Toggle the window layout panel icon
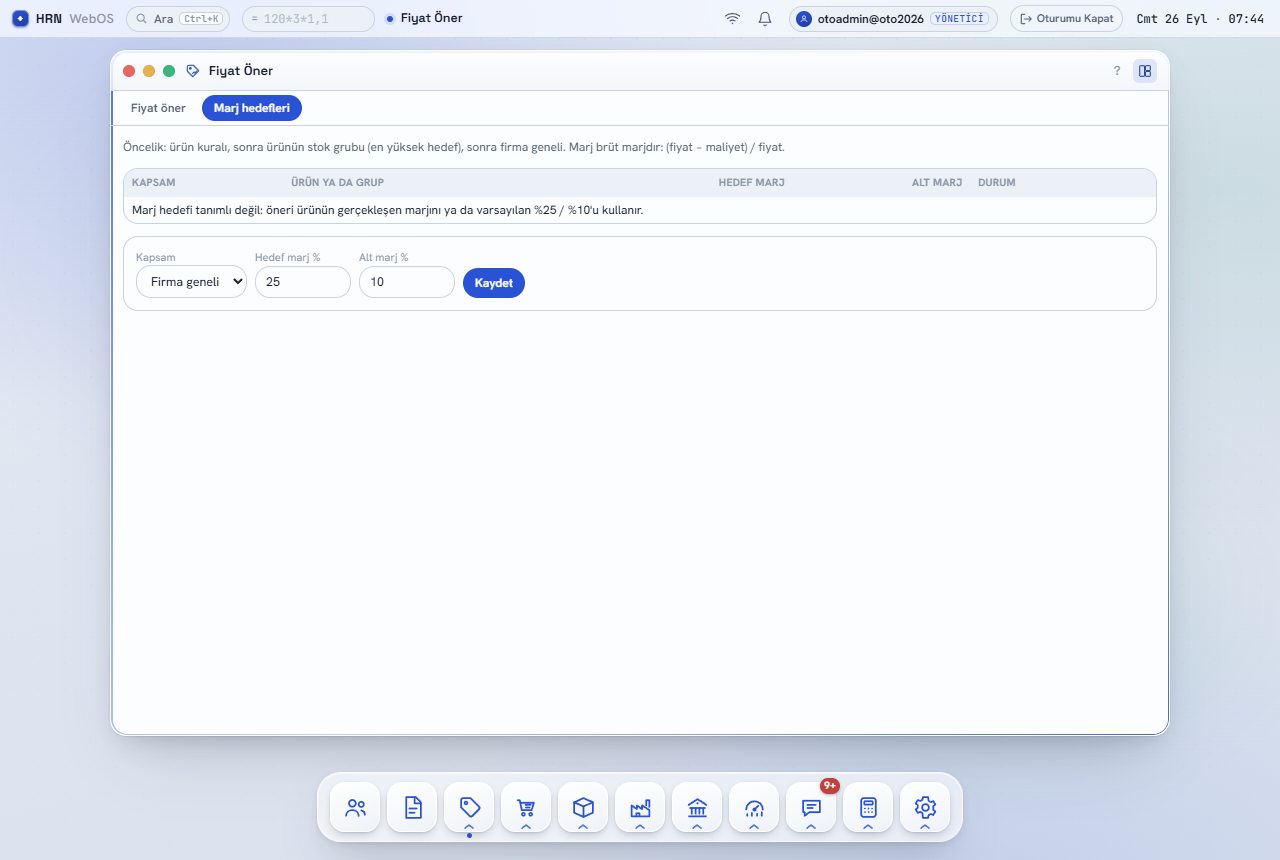The height and width of the screenshot is (860, 1280). pyautogui.click(x=1145, y=71)
